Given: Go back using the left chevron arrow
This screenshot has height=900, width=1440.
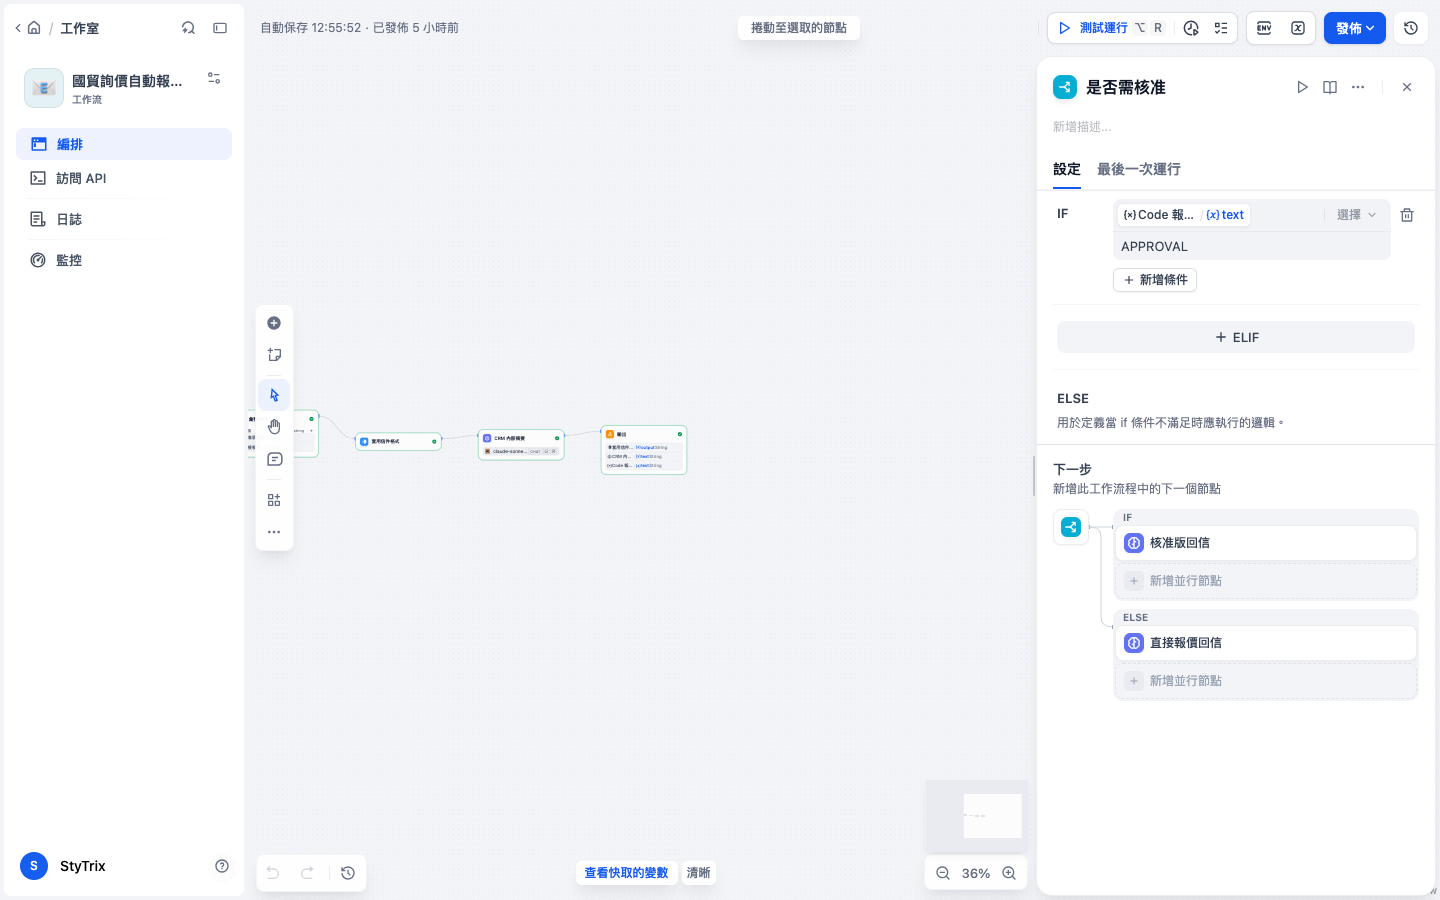Looking at the screenshot, I should (18, 28).
